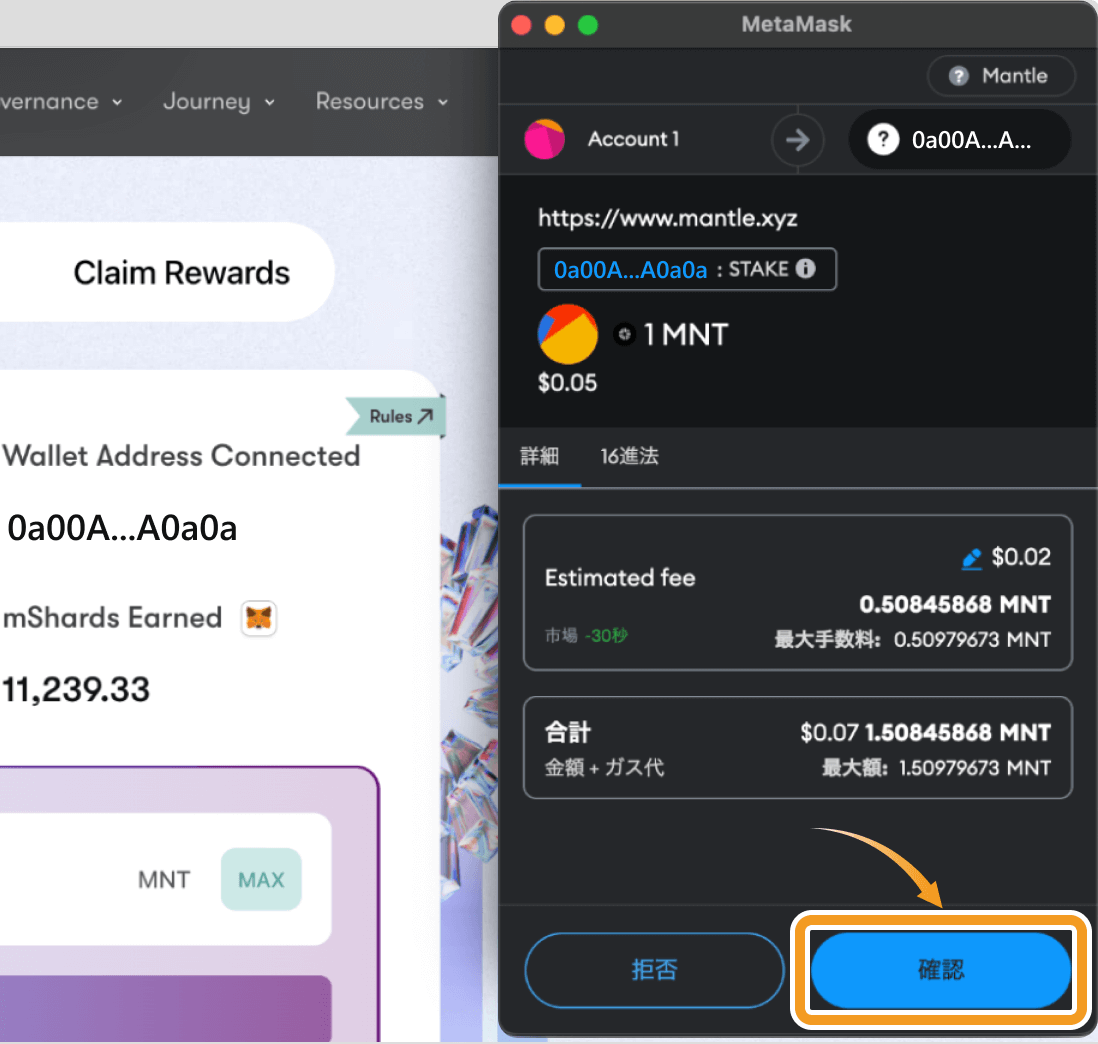Click the Wallet Address Connected heading

[x=181, y=457]
